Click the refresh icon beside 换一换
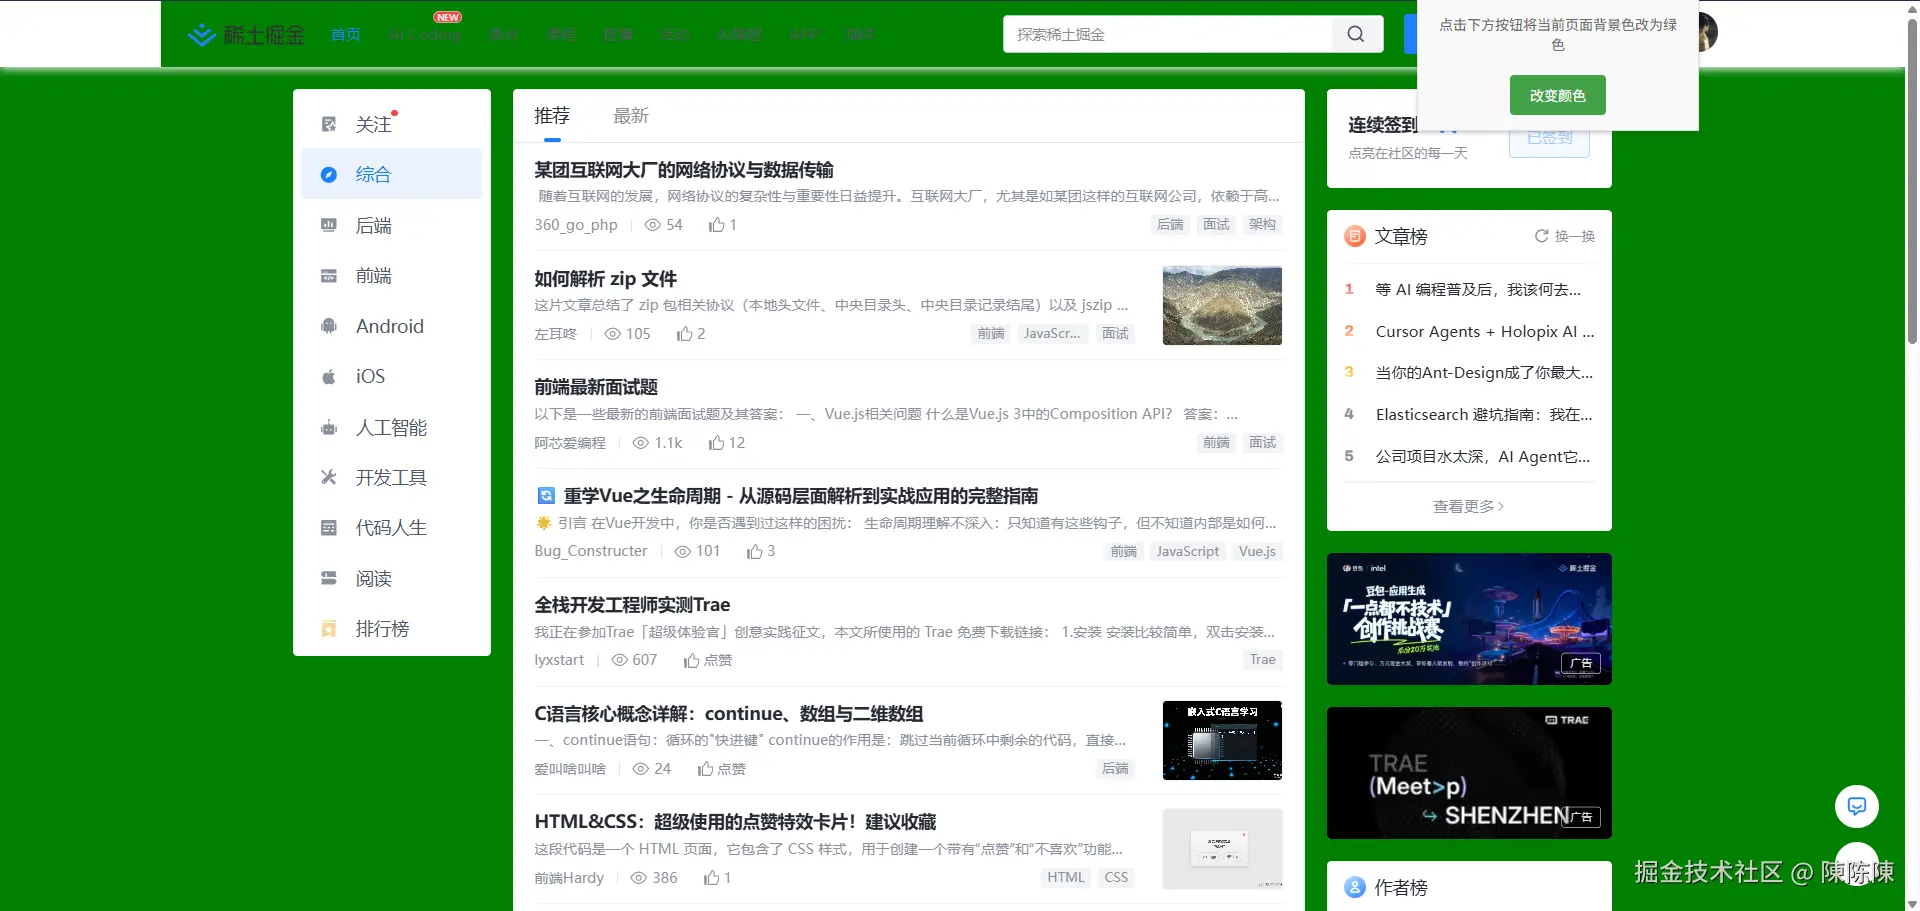Viewport: 1920px width, 911px height. click(x=1542, y=236)
